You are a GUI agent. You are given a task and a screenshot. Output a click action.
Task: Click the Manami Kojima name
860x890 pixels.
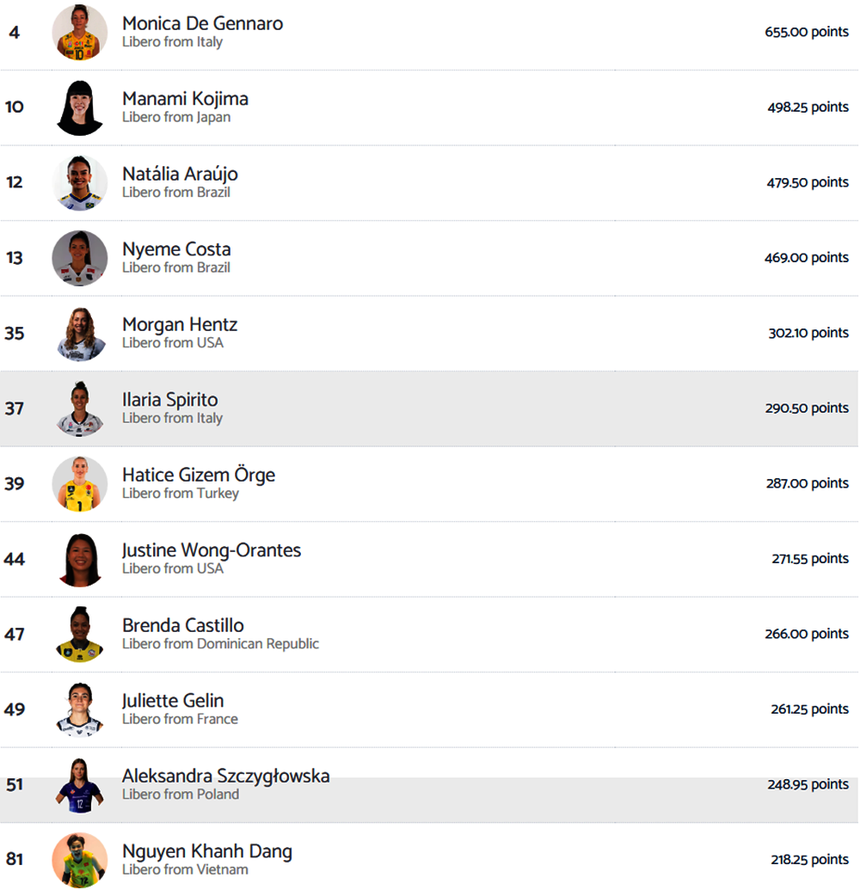pyautogui.click(x=185, y=99)
